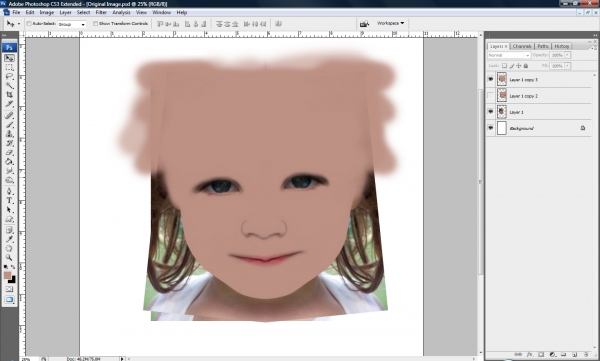Toggle lock position icon

tap(518, 66)
